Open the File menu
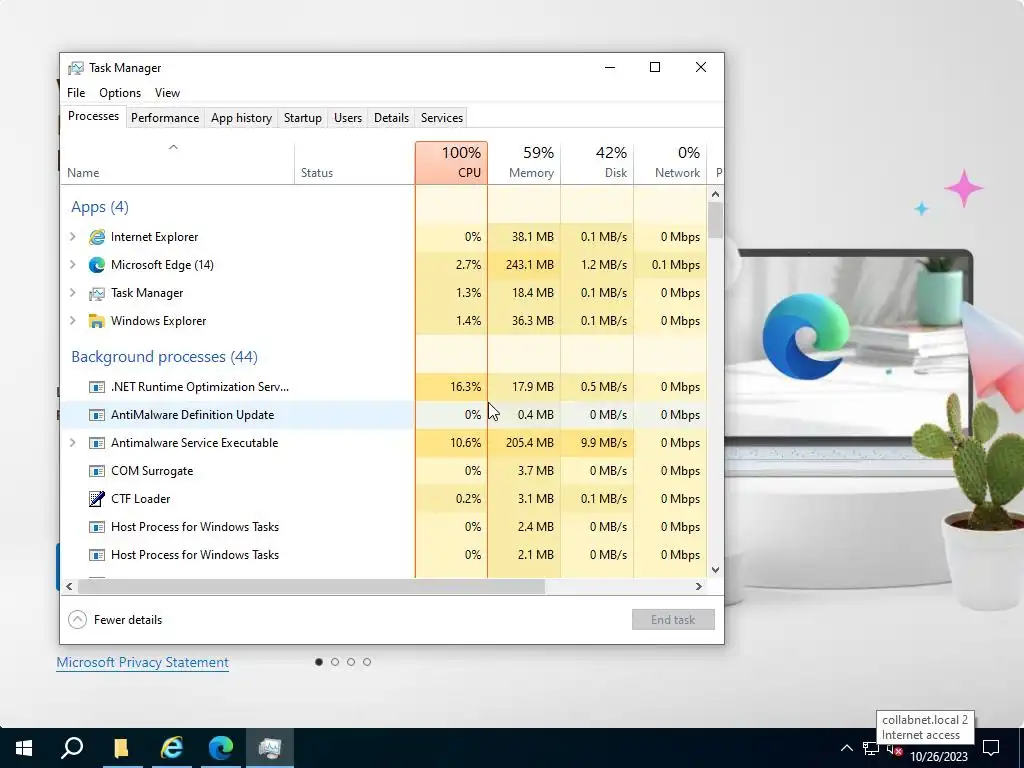Screen dimensions: 1024x768 [x=76, y=93]
